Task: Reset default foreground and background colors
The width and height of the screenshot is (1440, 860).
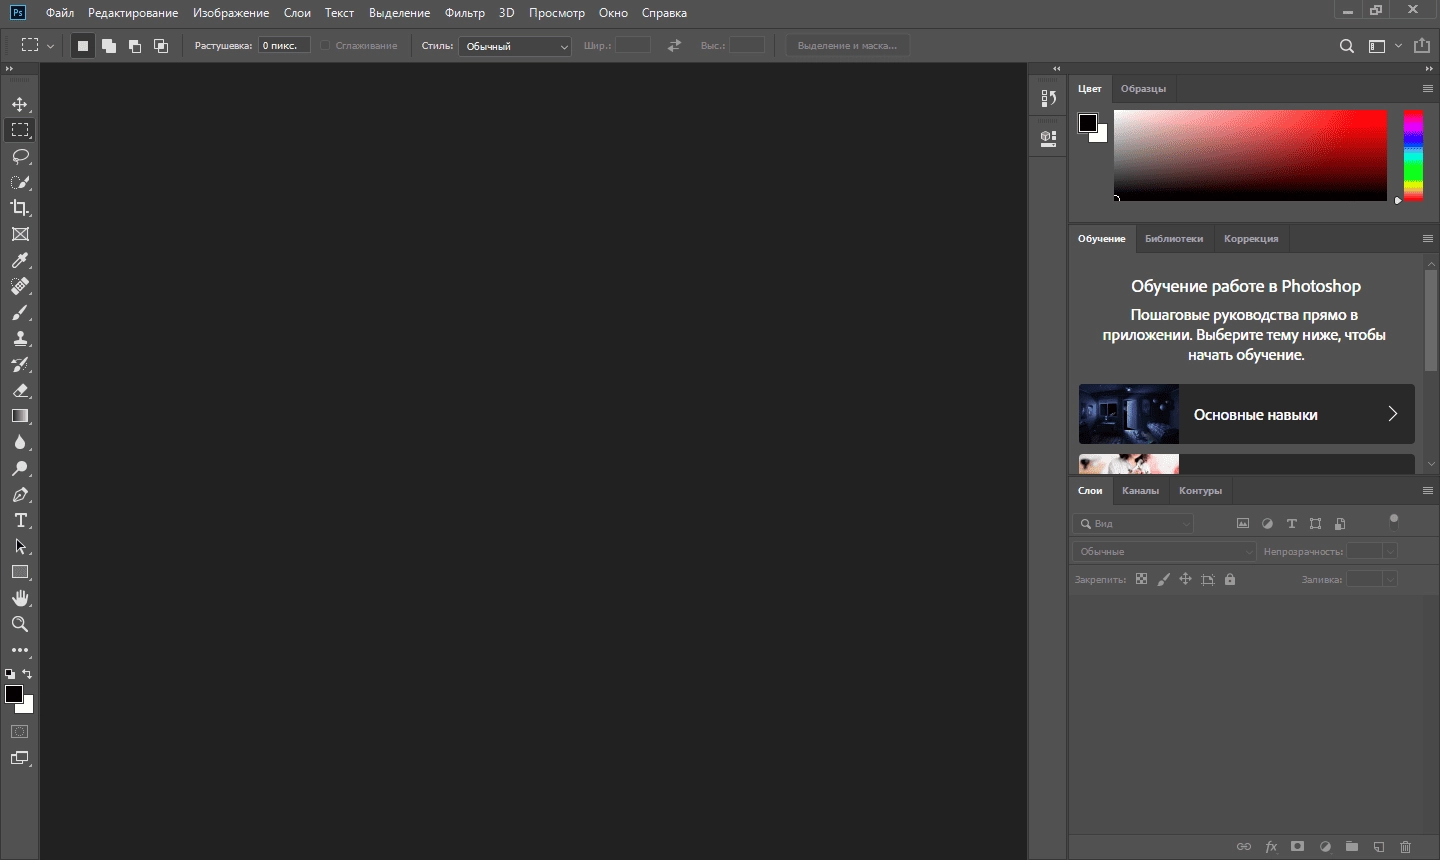Action: pyautogui.click(x=10, y=675)
